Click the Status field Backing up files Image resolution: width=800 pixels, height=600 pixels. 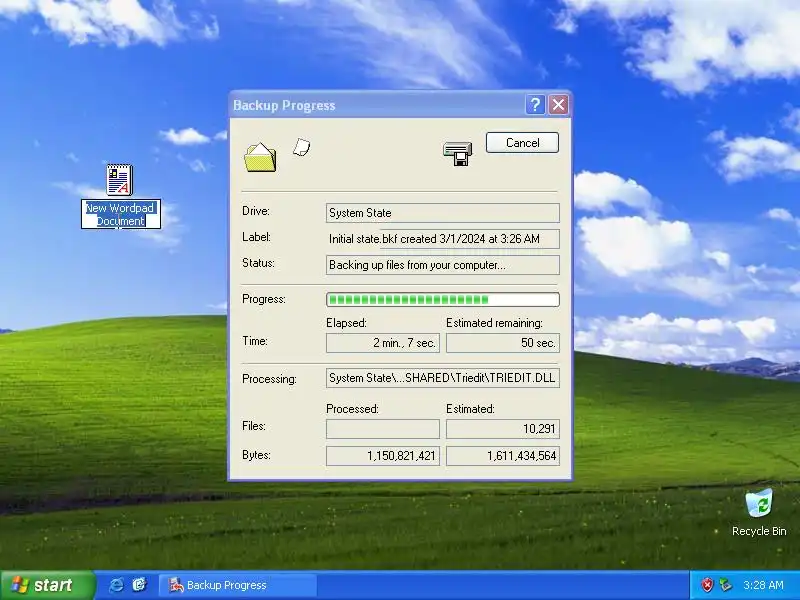click(x=442, y=265)
